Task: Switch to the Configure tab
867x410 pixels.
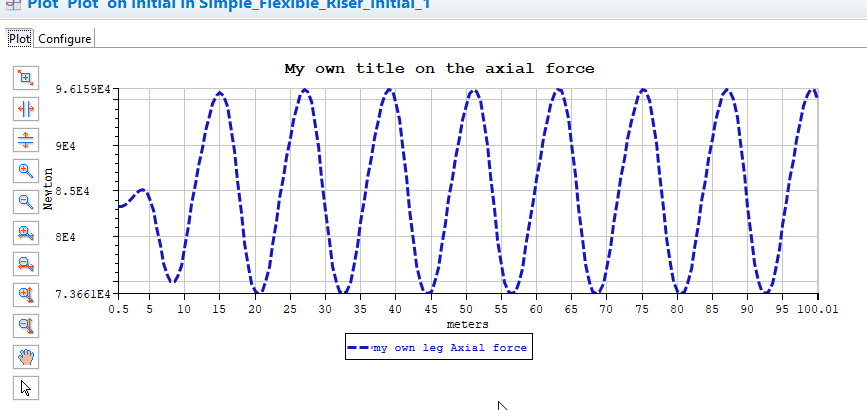Action: click(x=65, y=39)
